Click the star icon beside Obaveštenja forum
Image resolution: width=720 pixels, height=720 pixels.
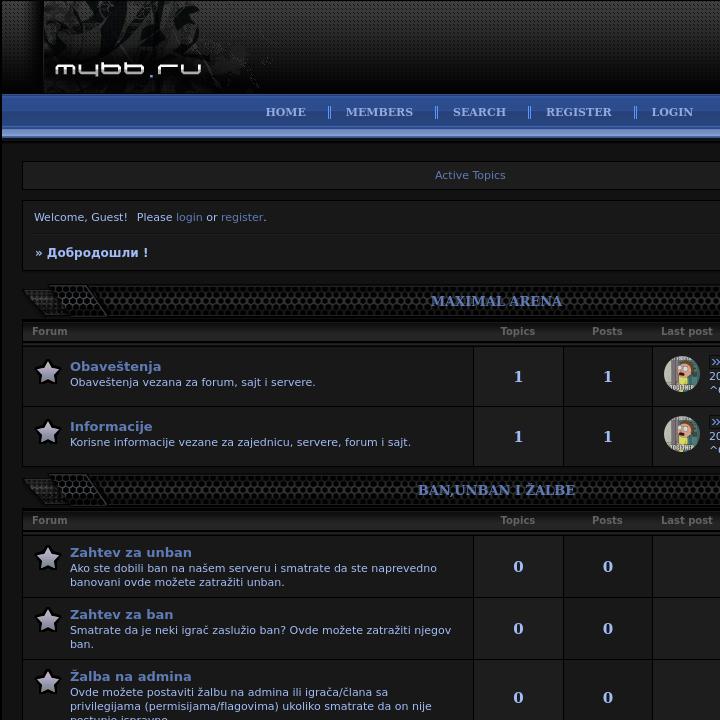point(47,373)
